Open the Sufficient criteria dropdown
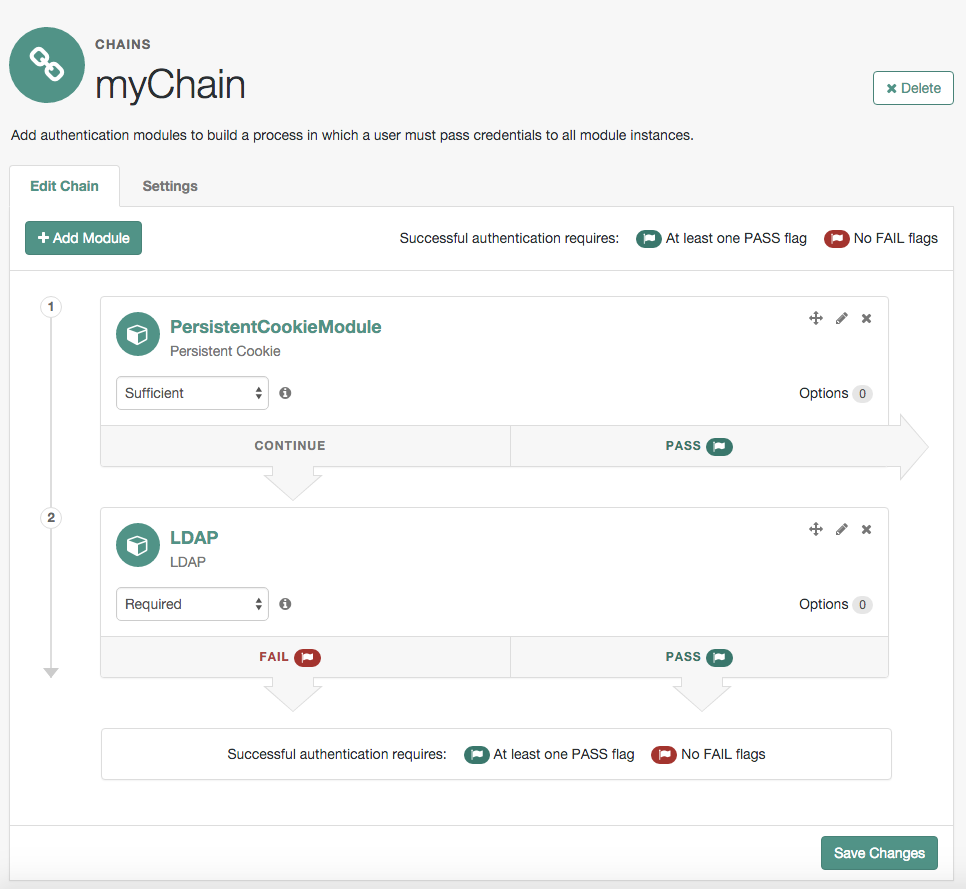 192,393
